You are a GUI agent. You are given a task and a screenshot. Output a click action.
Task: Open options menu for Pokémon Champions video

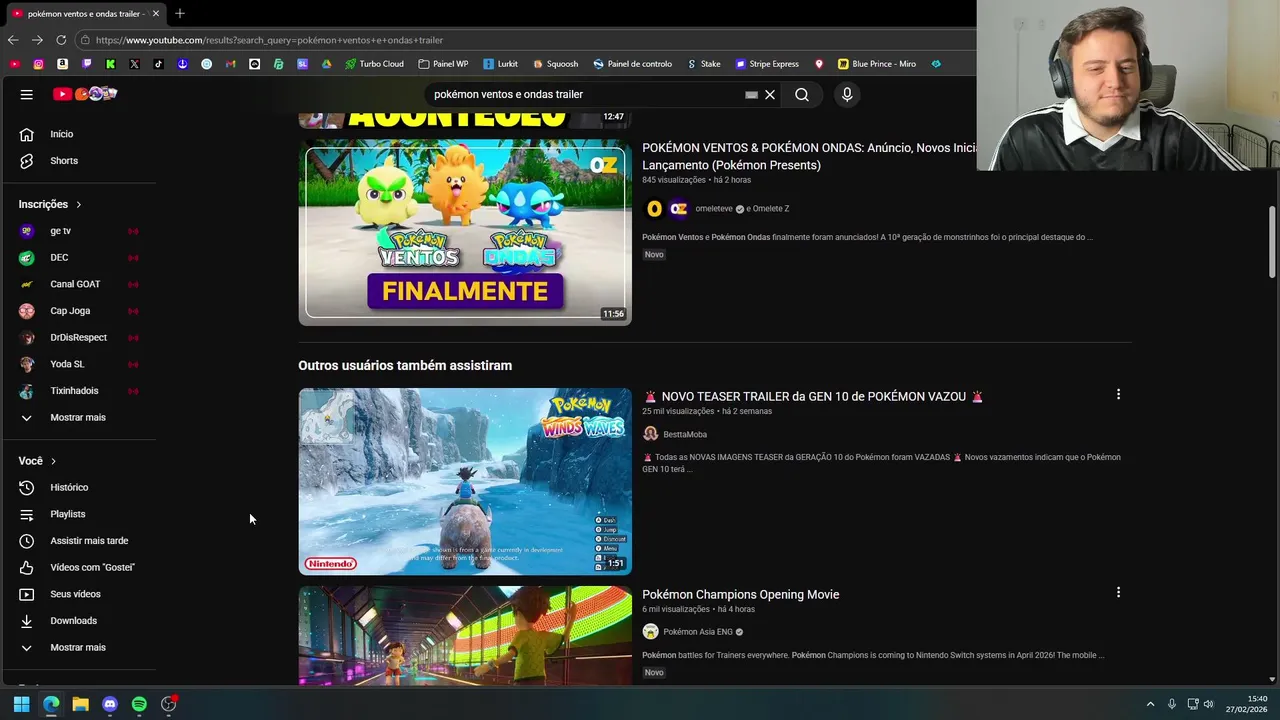(1118, 592)
